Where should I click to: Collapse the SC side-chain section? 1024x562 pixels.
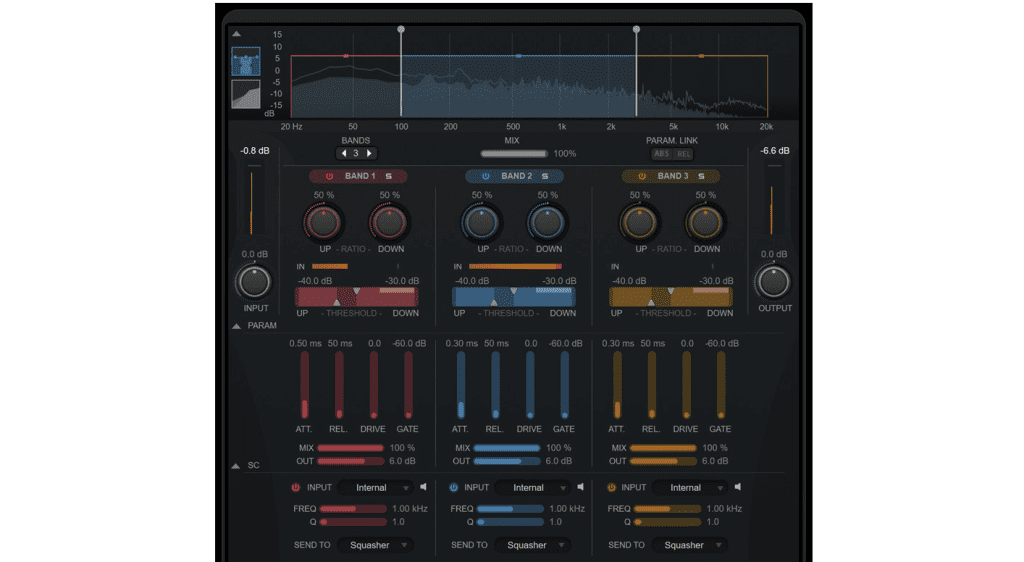237,465
